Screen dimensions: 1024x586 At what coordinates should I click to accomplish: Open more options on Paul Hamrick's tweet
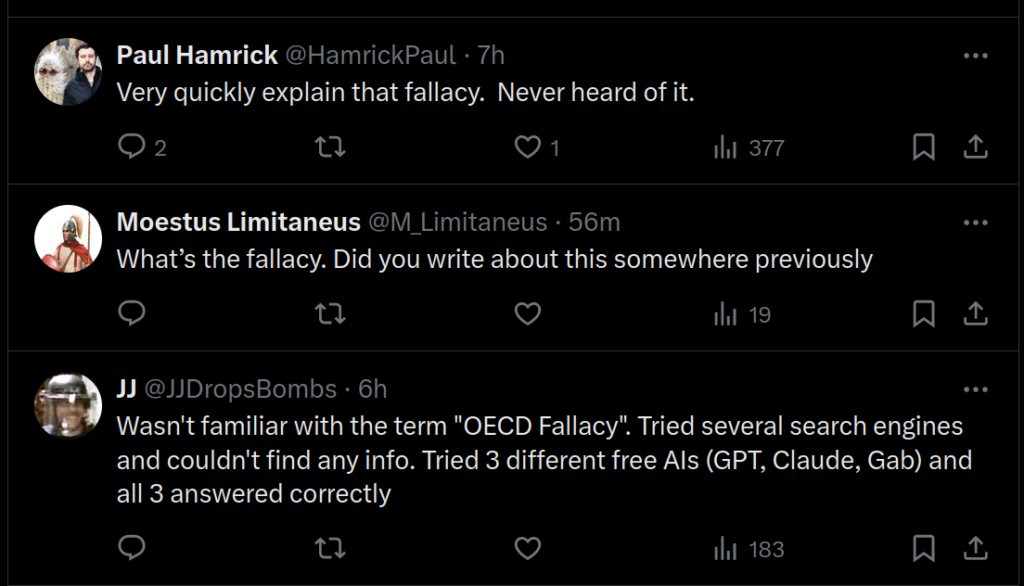click(975, 56)
